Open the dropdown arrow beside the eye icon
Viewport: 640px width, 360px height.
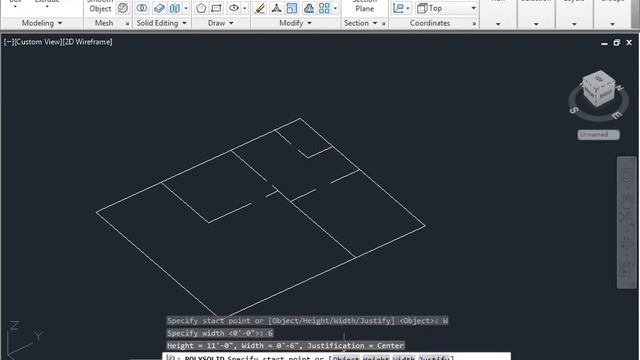[244, 8]
